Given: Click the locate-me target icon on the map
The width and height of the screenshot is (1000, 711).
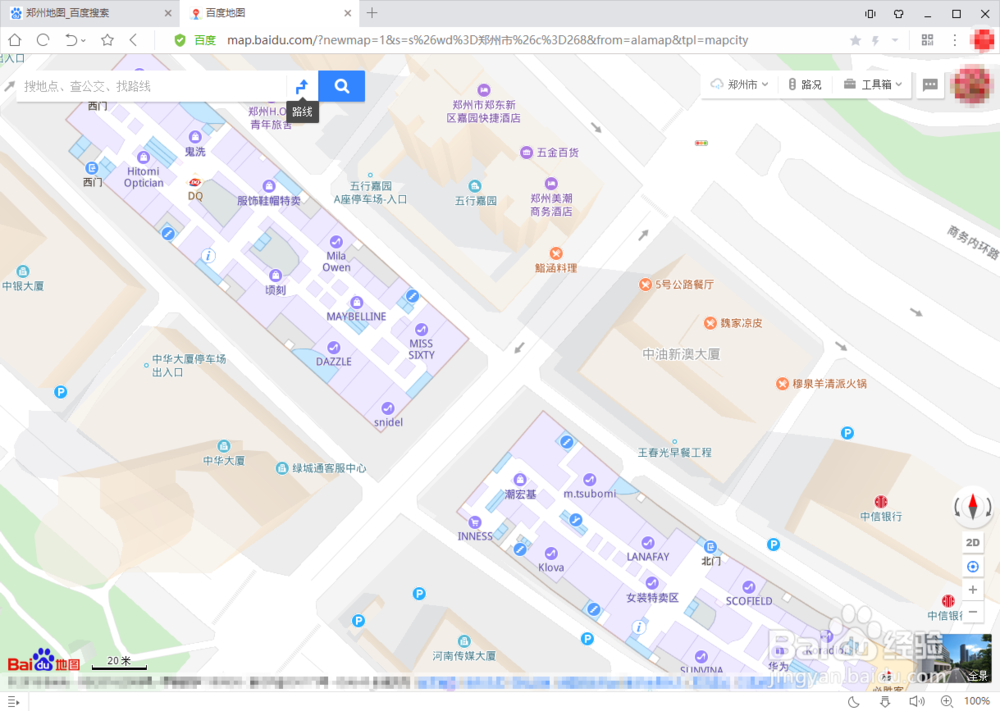Looking at the screenshot, I should (x=973, y=566).
